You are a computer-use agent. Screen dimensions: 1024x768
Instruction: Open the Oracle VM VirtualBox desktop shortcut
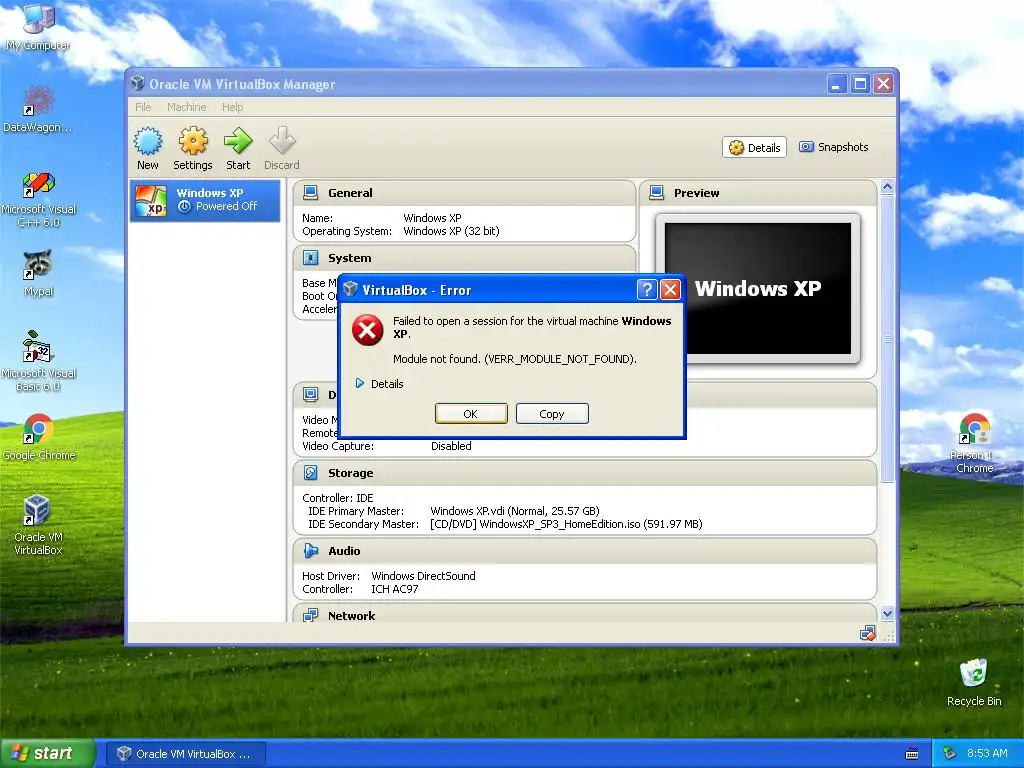point(39,525)
